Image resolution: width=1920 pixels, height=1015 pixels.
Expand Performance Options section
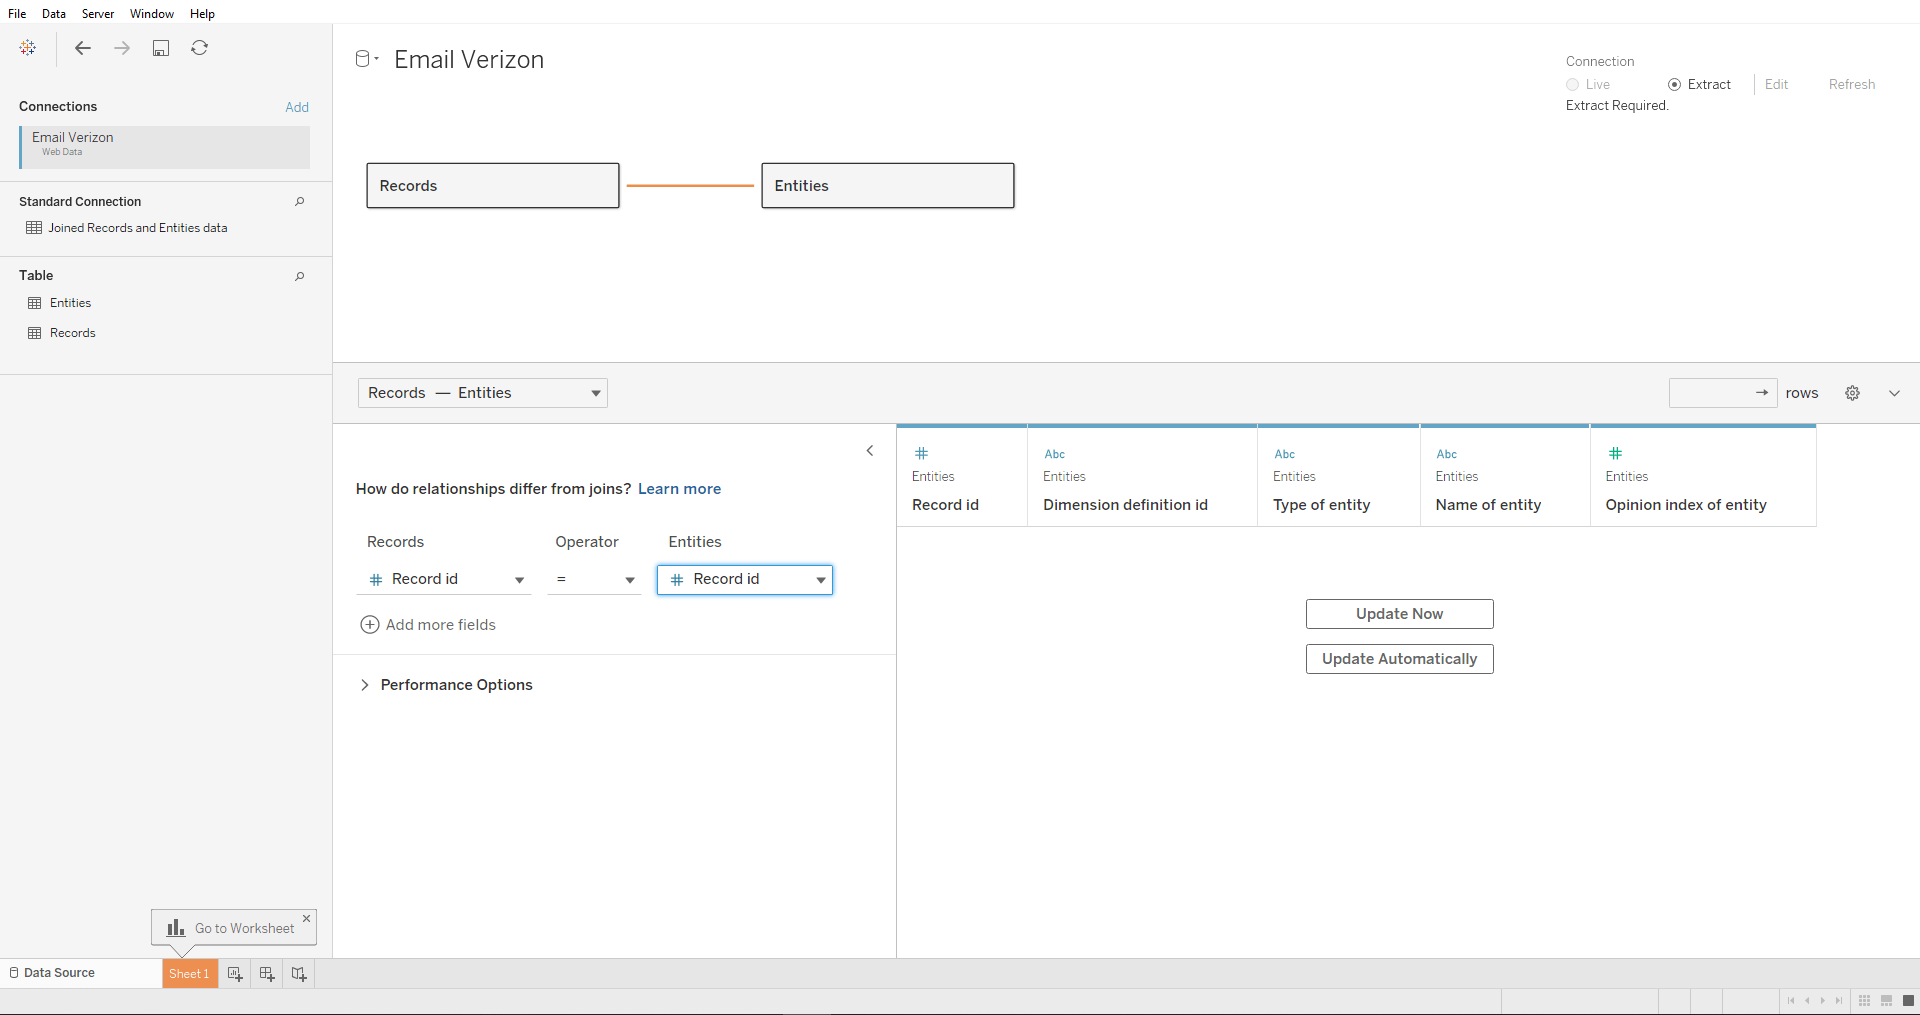coord(446,685)
